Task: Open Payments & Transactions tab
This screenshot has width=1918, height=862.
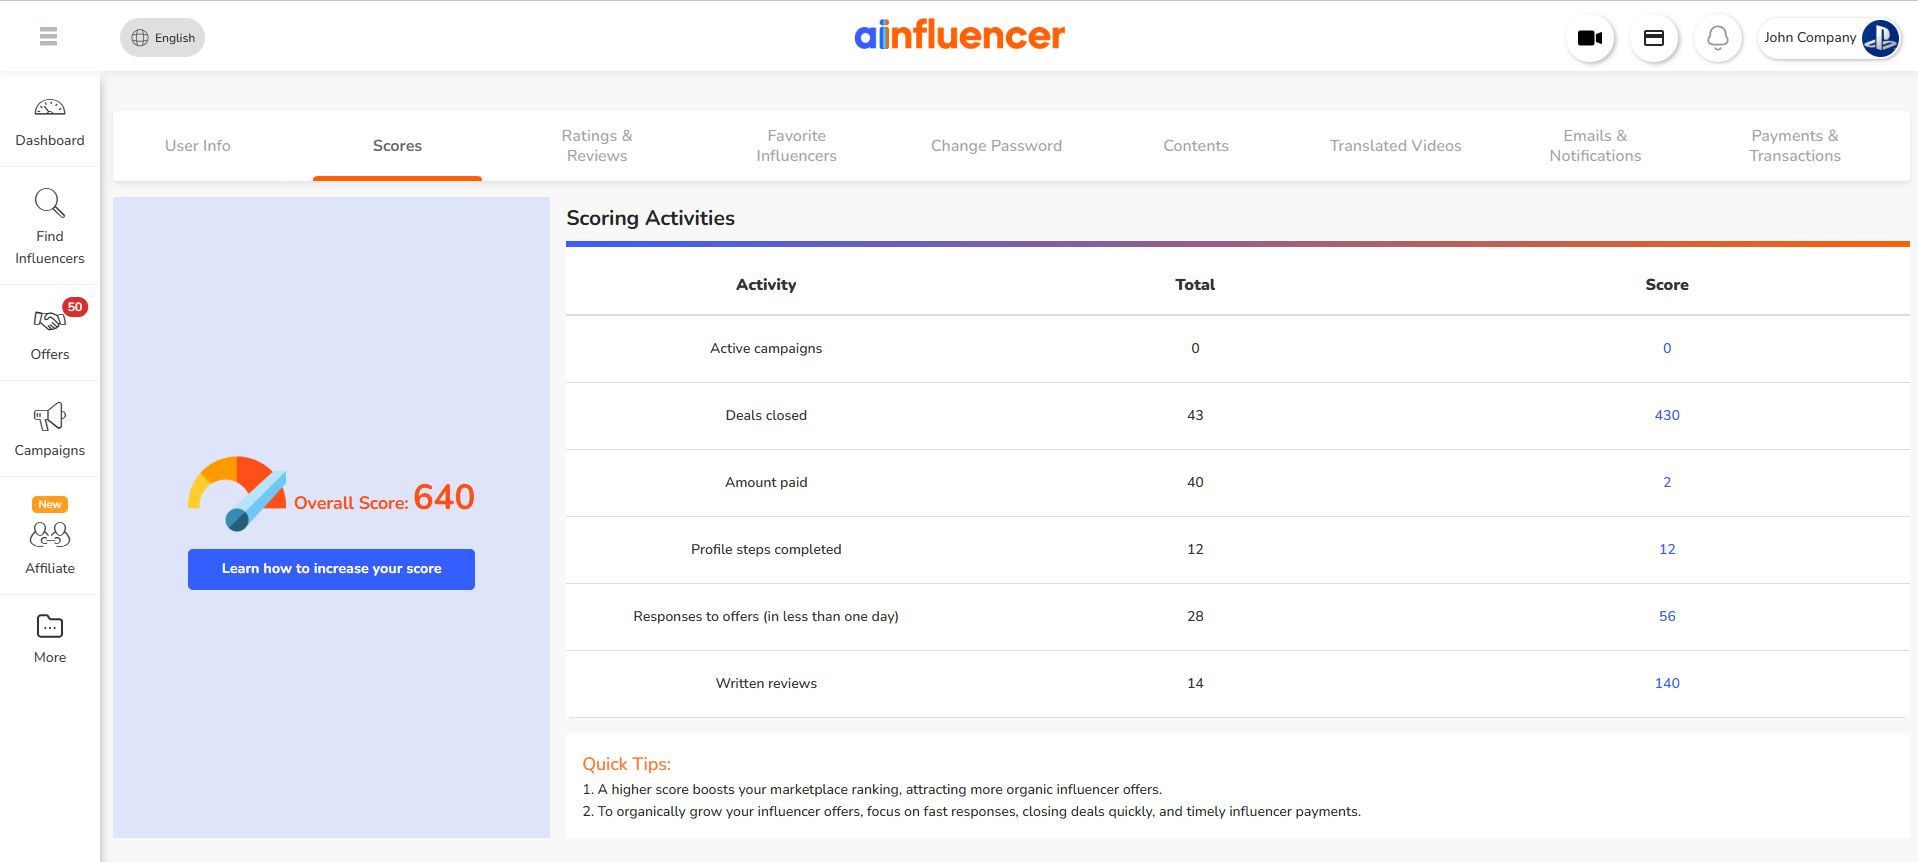Action: [1795, 146]
